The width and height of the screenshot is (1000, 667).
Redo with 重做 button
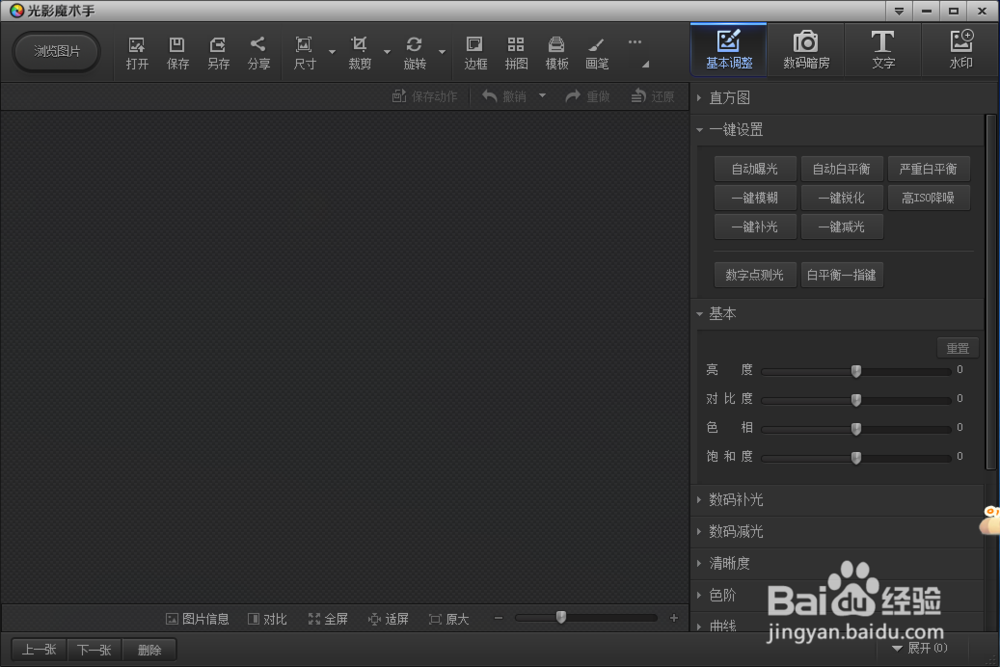(587, 96)
